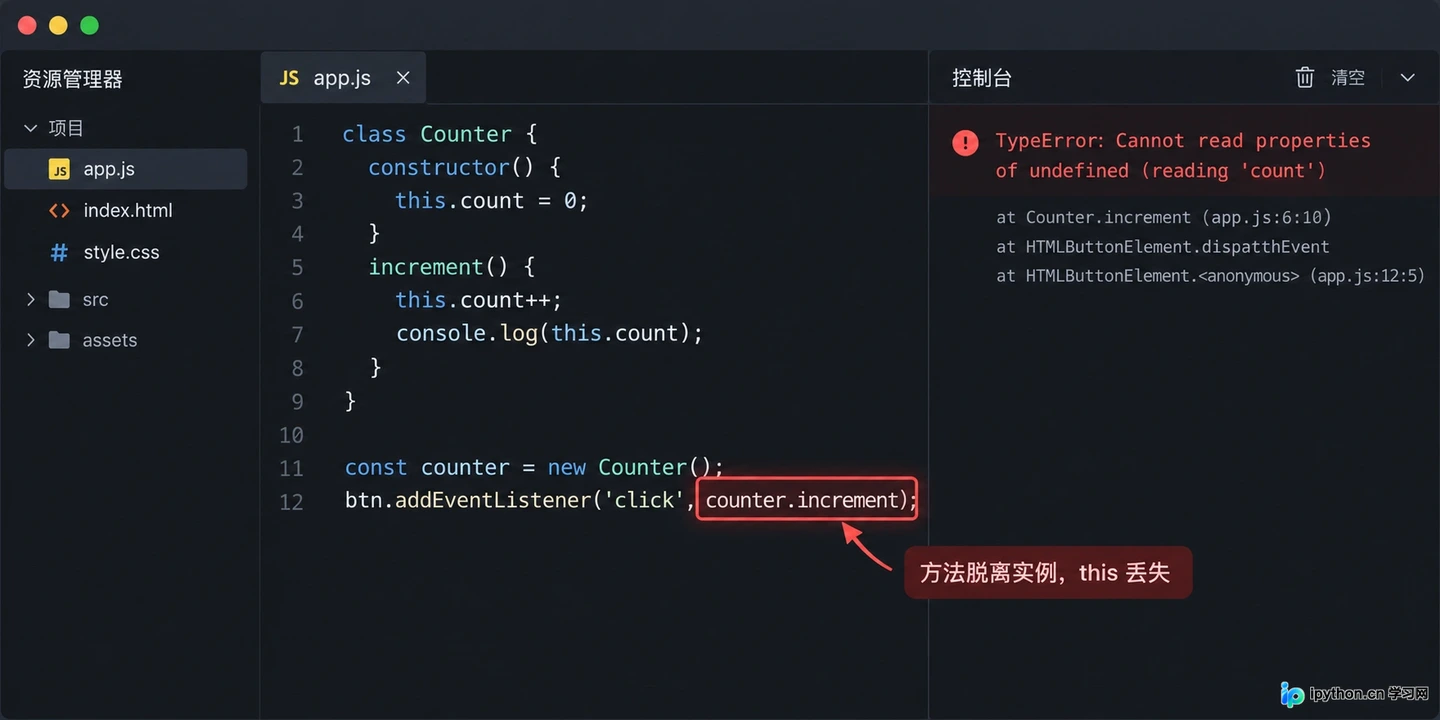1440x720 pixels.
Task: Click the JS badge on app.js tab
Action: coord(290,78)
